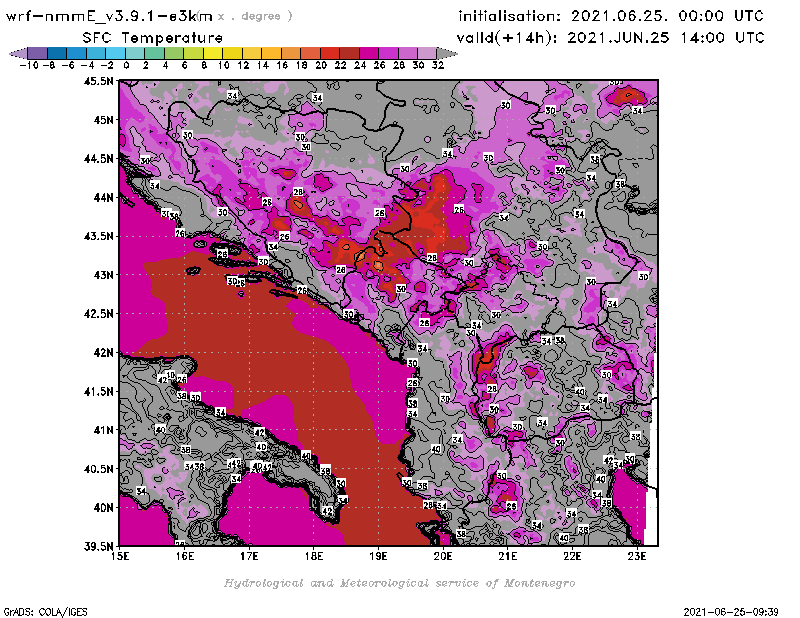Click the "GrADS: COLA/IGES" credit text
This screenshot has height=618, width=800.
(x=45, y=612)
